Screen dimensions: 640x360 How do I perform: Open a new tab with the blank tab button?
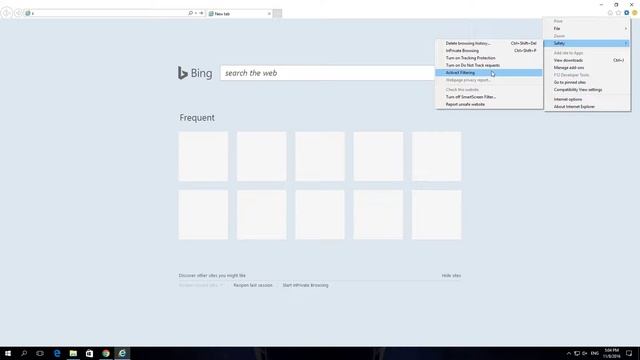click(x=277, y=13)
